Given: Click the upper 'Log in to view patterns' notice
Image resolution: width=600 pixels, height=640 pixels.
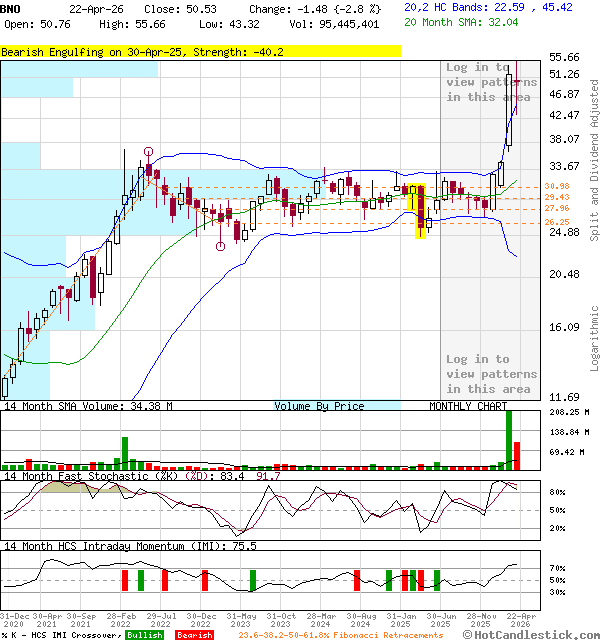Looking at the screenshot, I should point(491,82).
